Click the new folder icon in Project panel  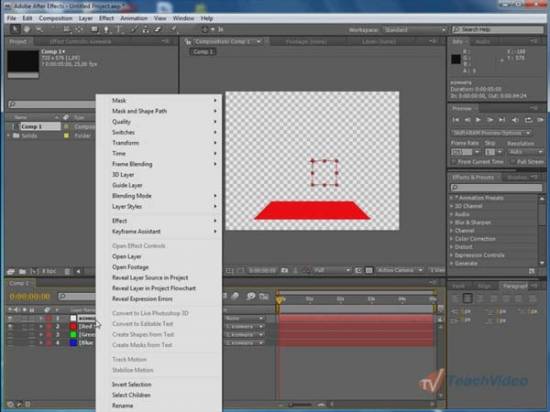click(22, 271)
